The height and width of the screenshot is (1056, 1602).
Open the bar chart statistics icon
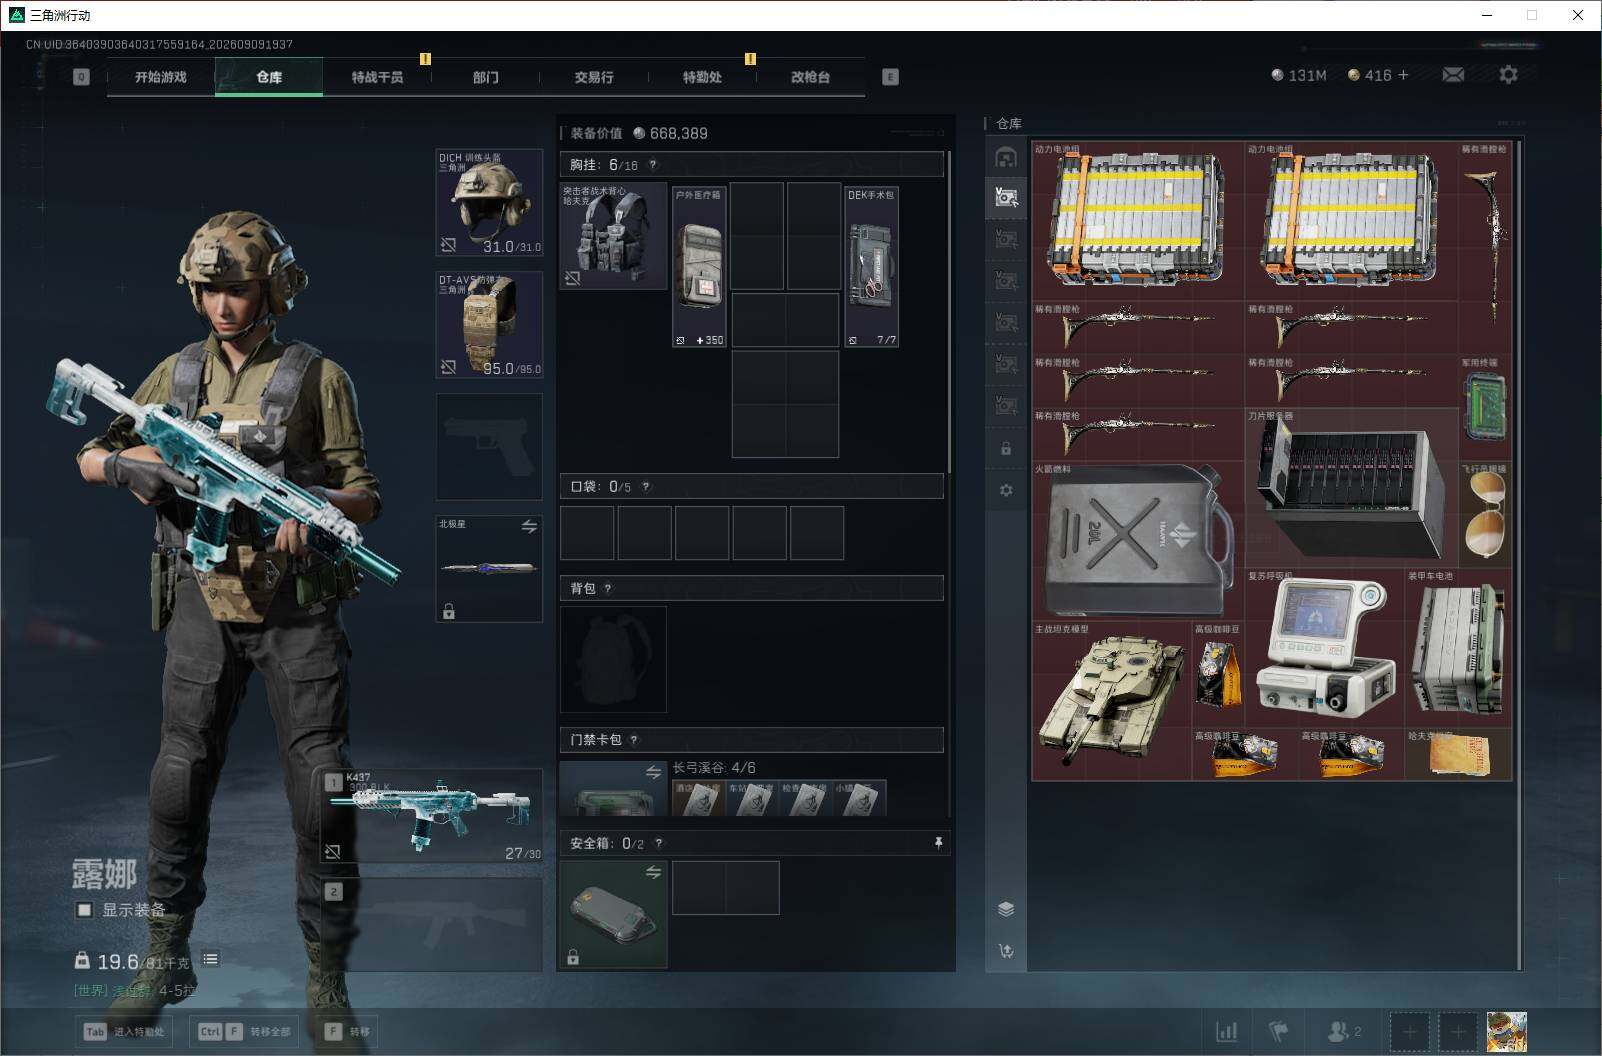[x=1226, y=1031]
